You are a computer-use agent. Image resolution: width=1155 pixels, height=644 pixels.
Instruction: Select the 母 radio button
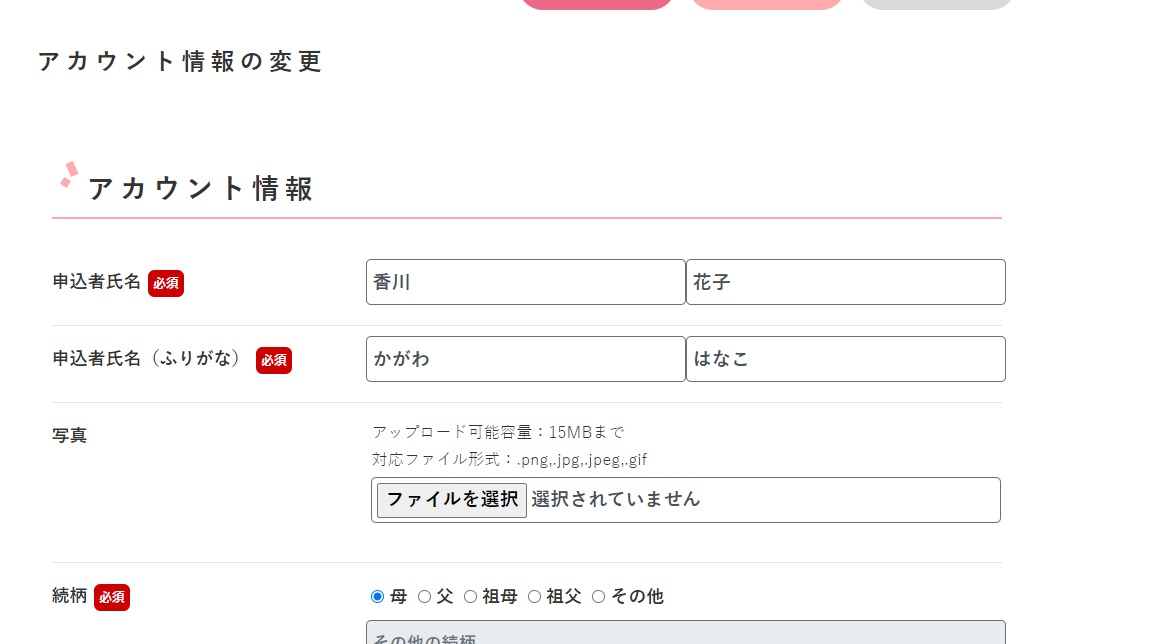(x=377, y=597)
